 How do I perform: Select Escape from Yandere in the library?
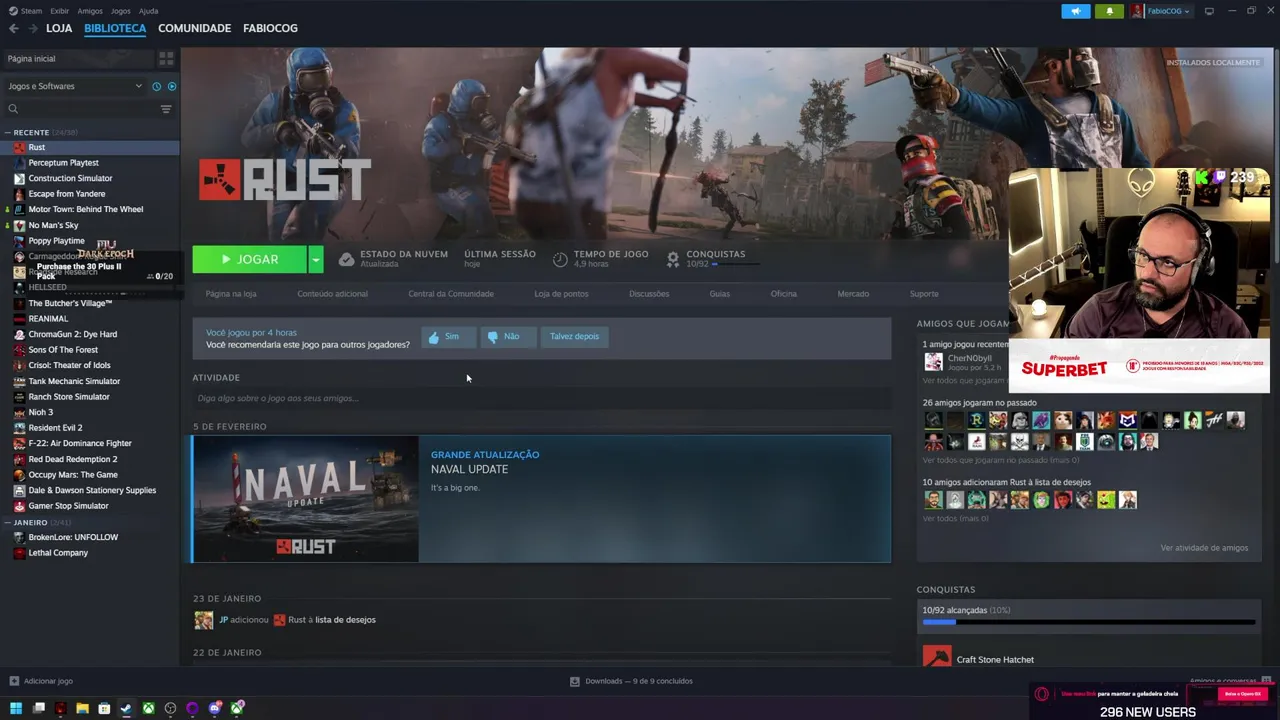66,194
